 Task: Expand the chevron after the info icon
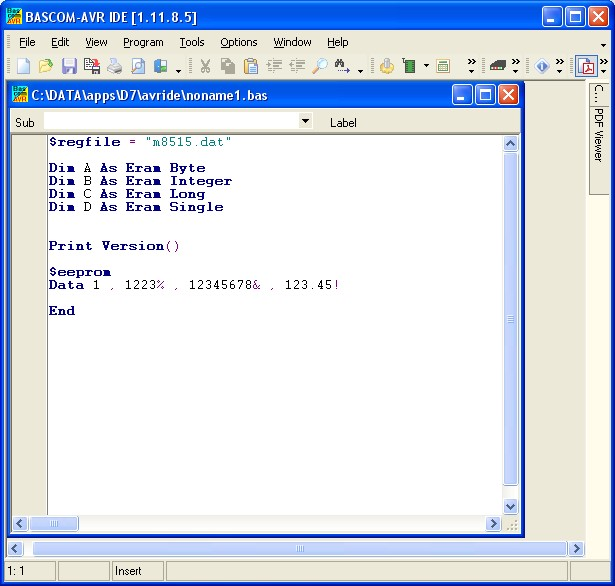coord(560,66)
